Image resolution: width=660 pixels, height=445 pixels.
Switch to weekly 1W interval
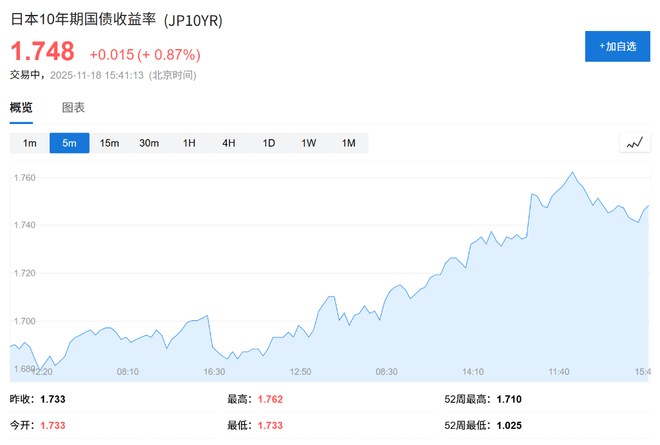(309, 143)
